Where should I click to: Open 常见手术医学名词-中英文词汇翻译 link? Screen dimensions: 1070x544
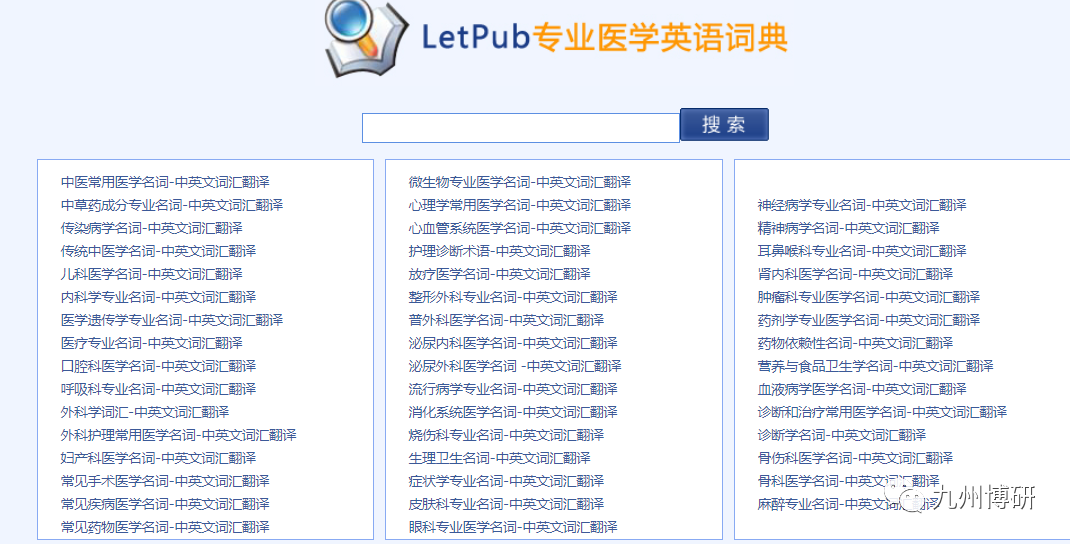tap(165, 481)
